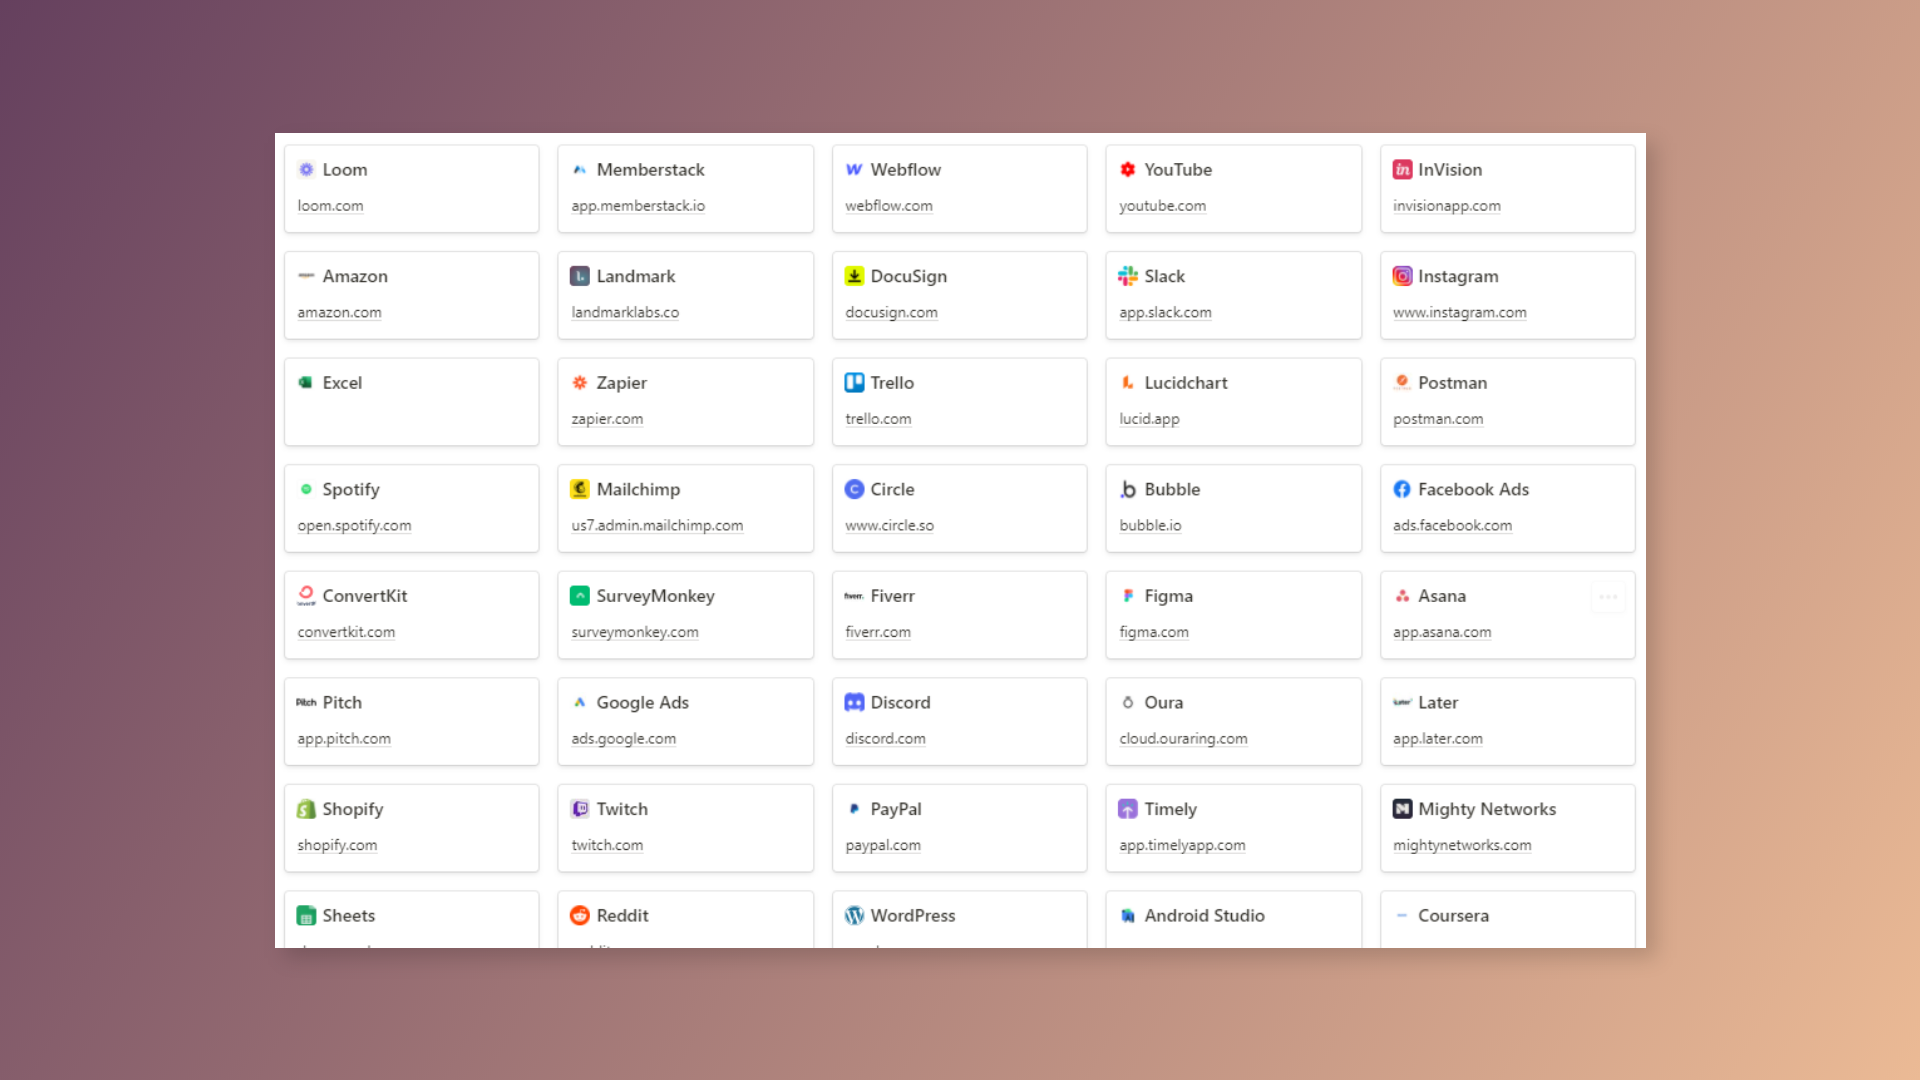
Task: Open the invisionapp.com link
Action: click(x=1446, y=206)
